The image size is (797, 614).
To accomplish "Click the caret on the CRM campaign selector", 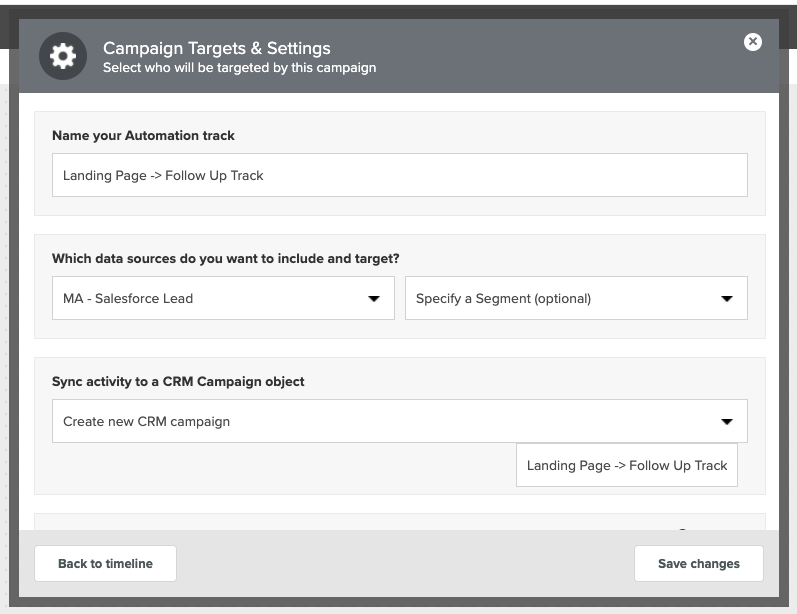I will coord(727,421).
